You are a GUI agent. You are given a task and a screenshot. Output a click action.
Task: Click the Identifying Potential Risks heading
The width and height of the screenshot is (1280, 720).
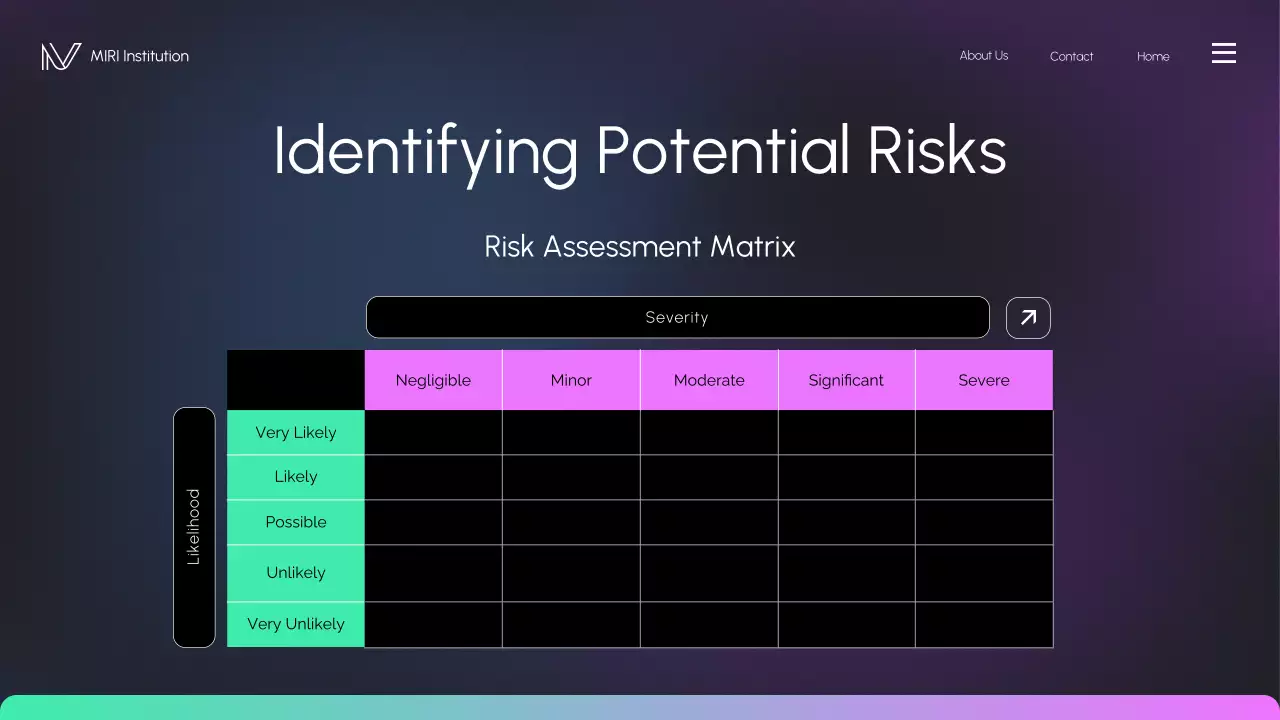(640, 152)
